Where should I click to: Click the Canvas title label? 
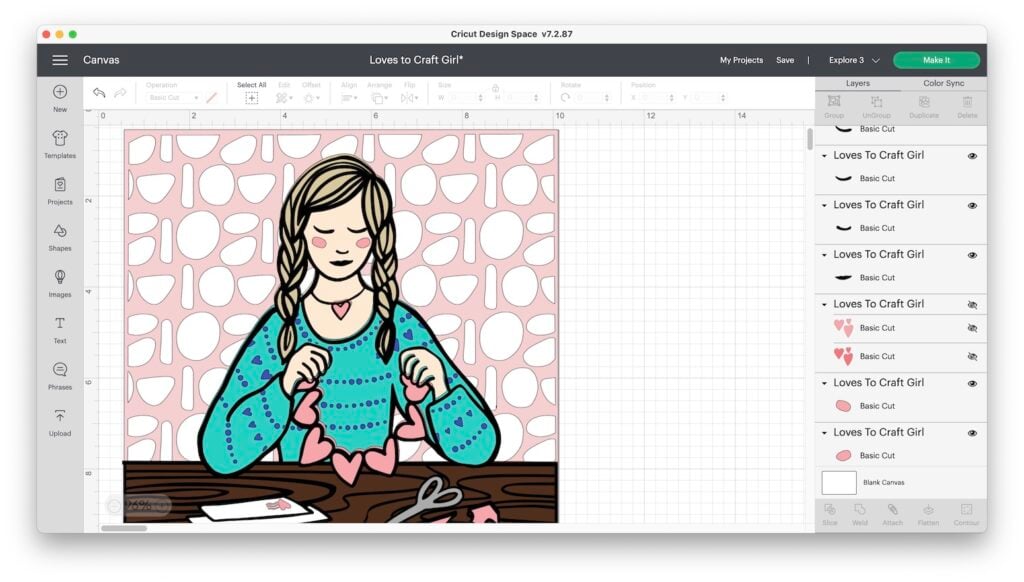click(x=101, y=60)
